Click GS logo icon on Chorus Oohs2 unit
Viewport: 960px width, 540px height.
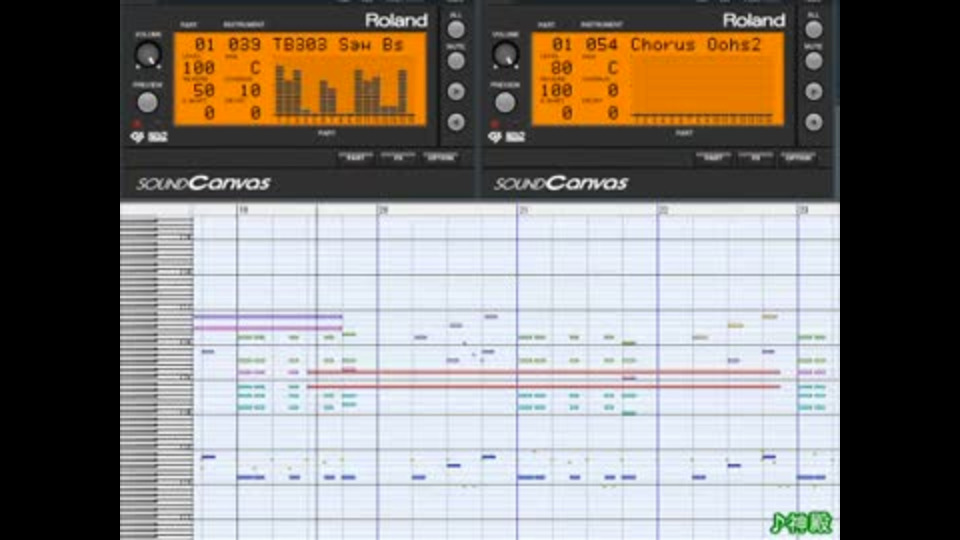pos(495,137)
